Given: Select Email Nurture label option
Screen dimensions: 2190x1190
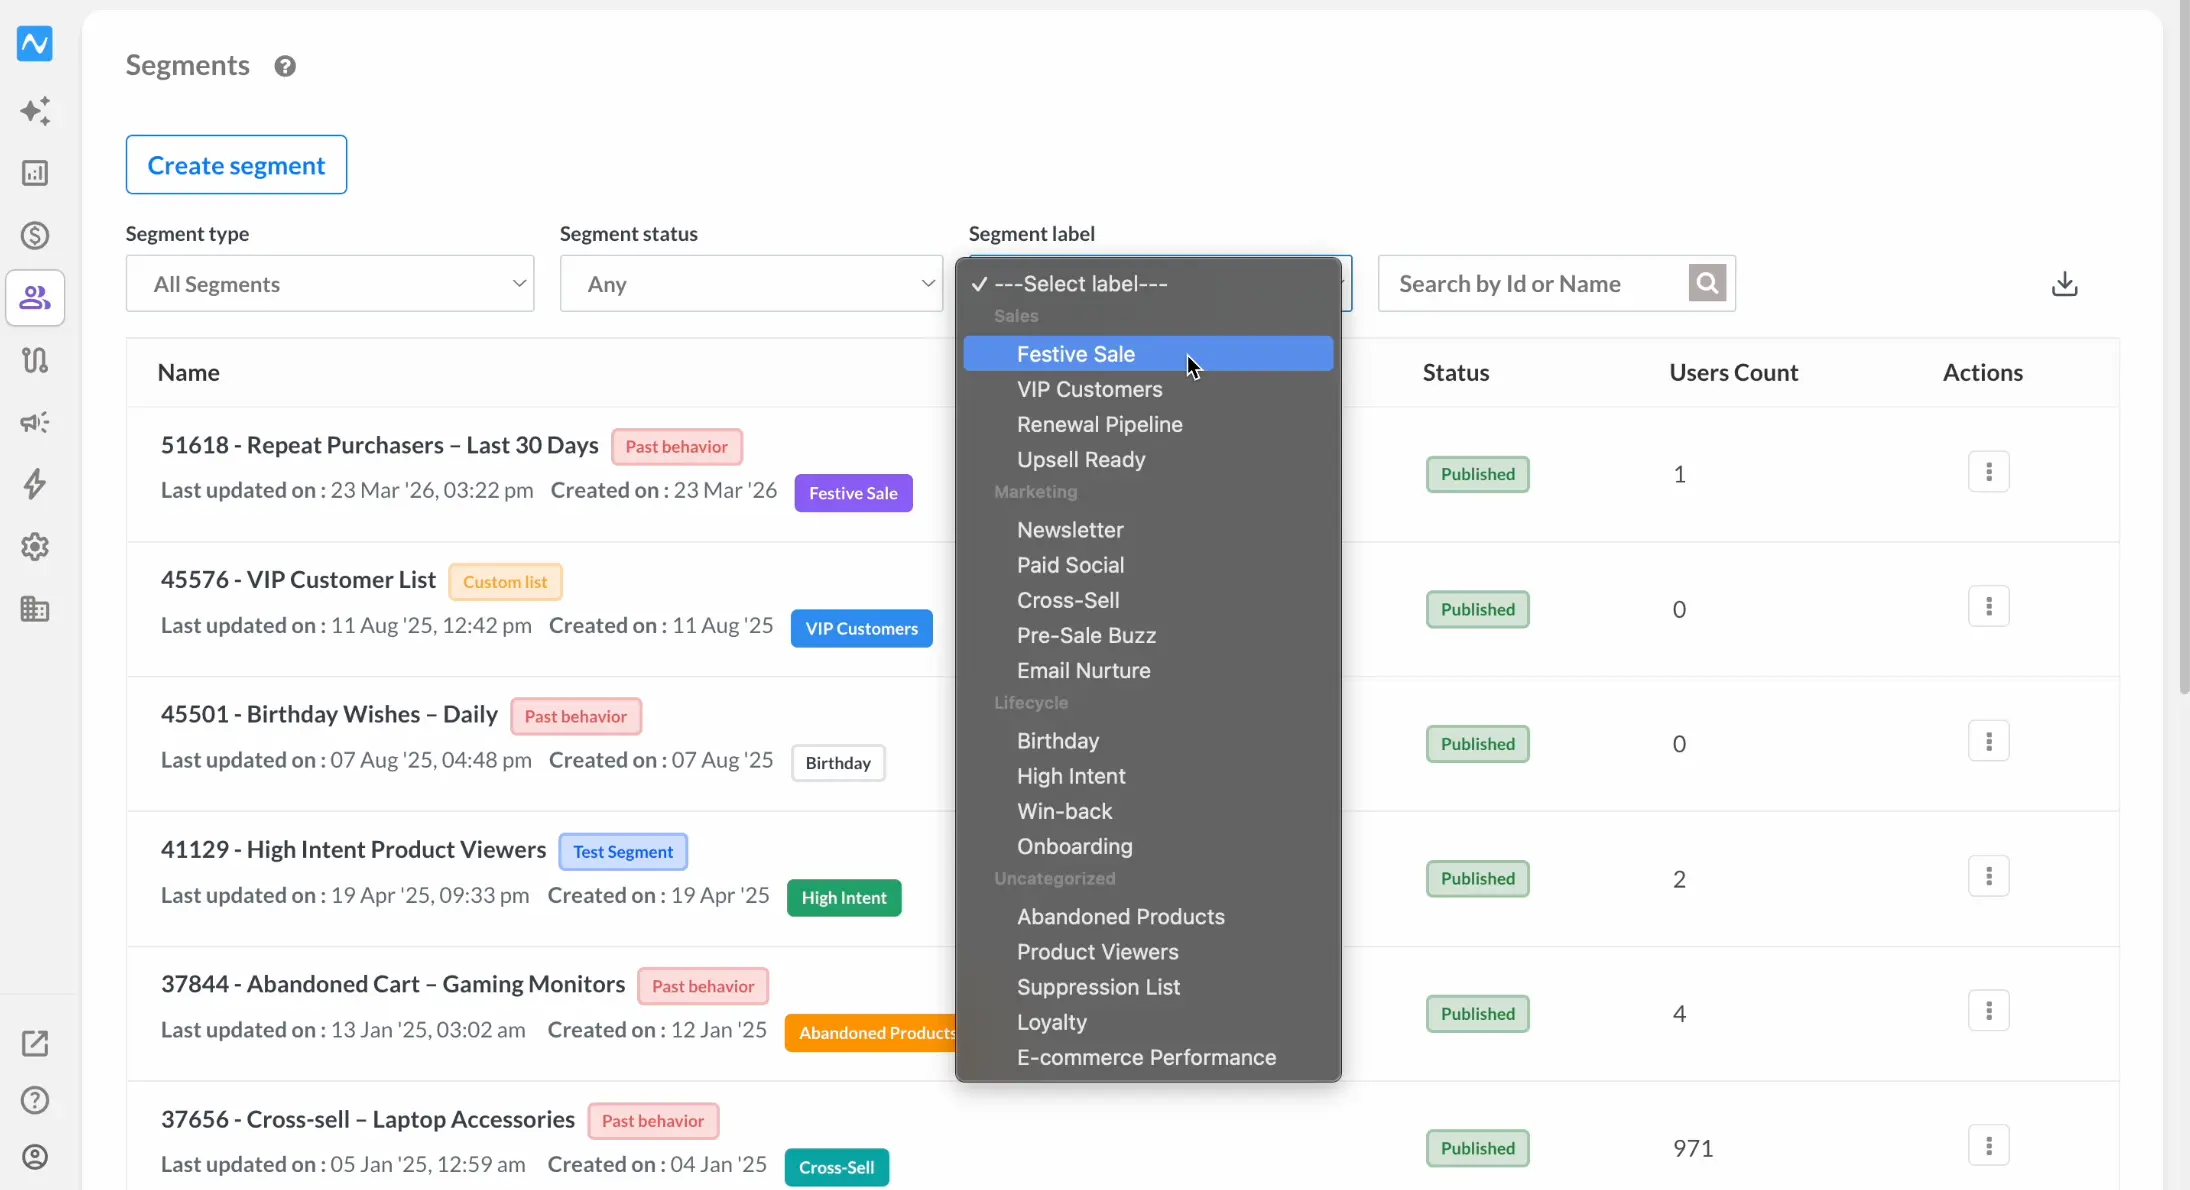Looking at the screenshot, I should [x=1148, y=670].
